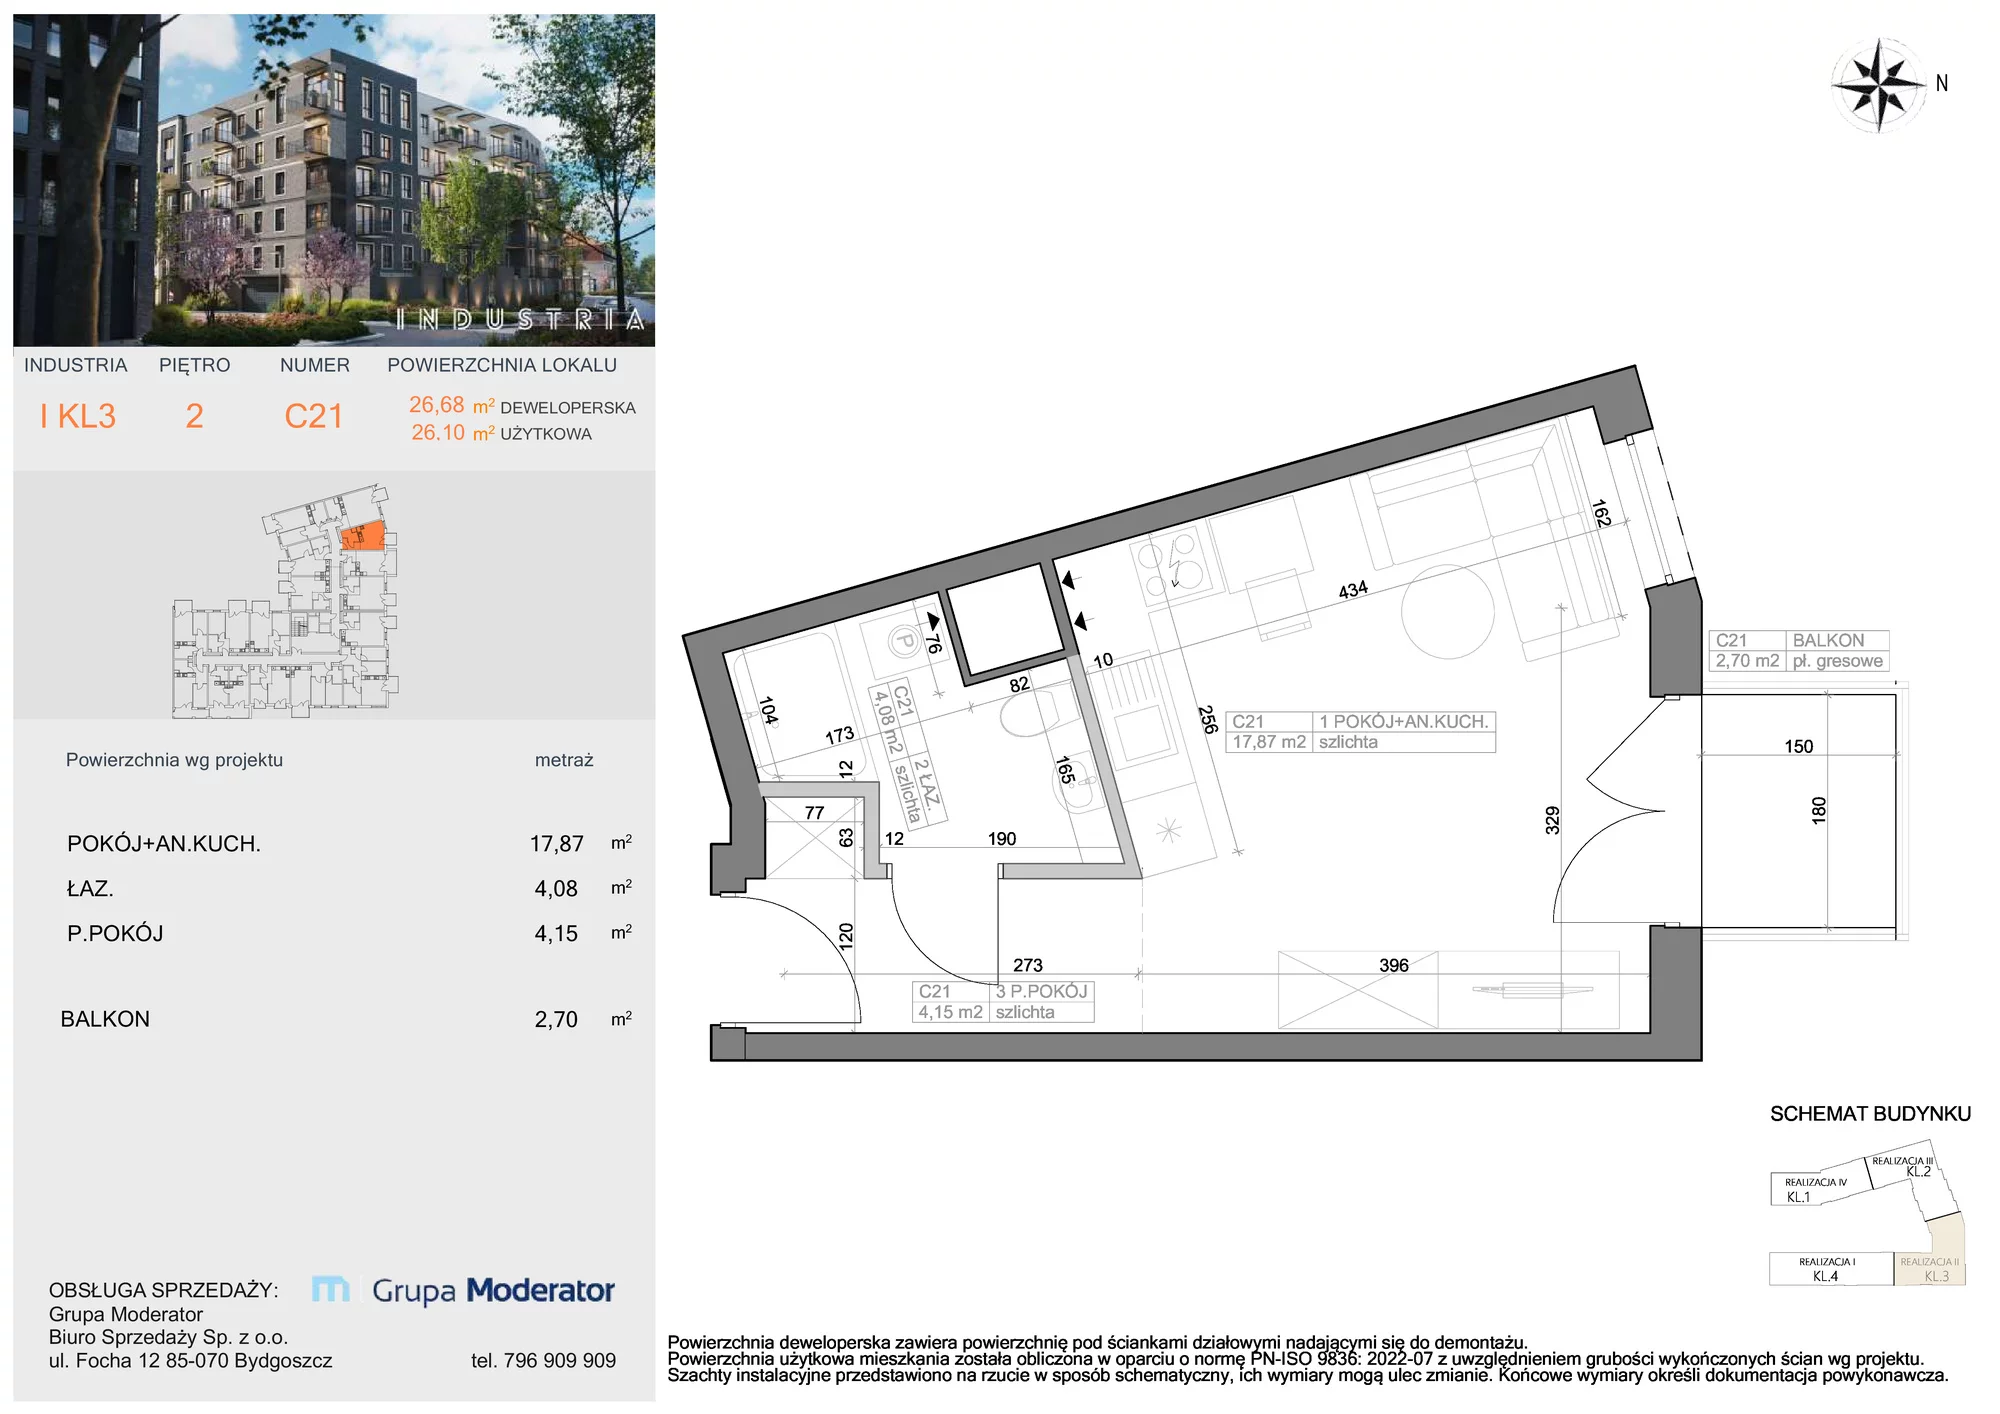This screenshot has height=1414, width=2000.
Task: Click the 'INDUSTRIA' header label
Action: point(76,365)
